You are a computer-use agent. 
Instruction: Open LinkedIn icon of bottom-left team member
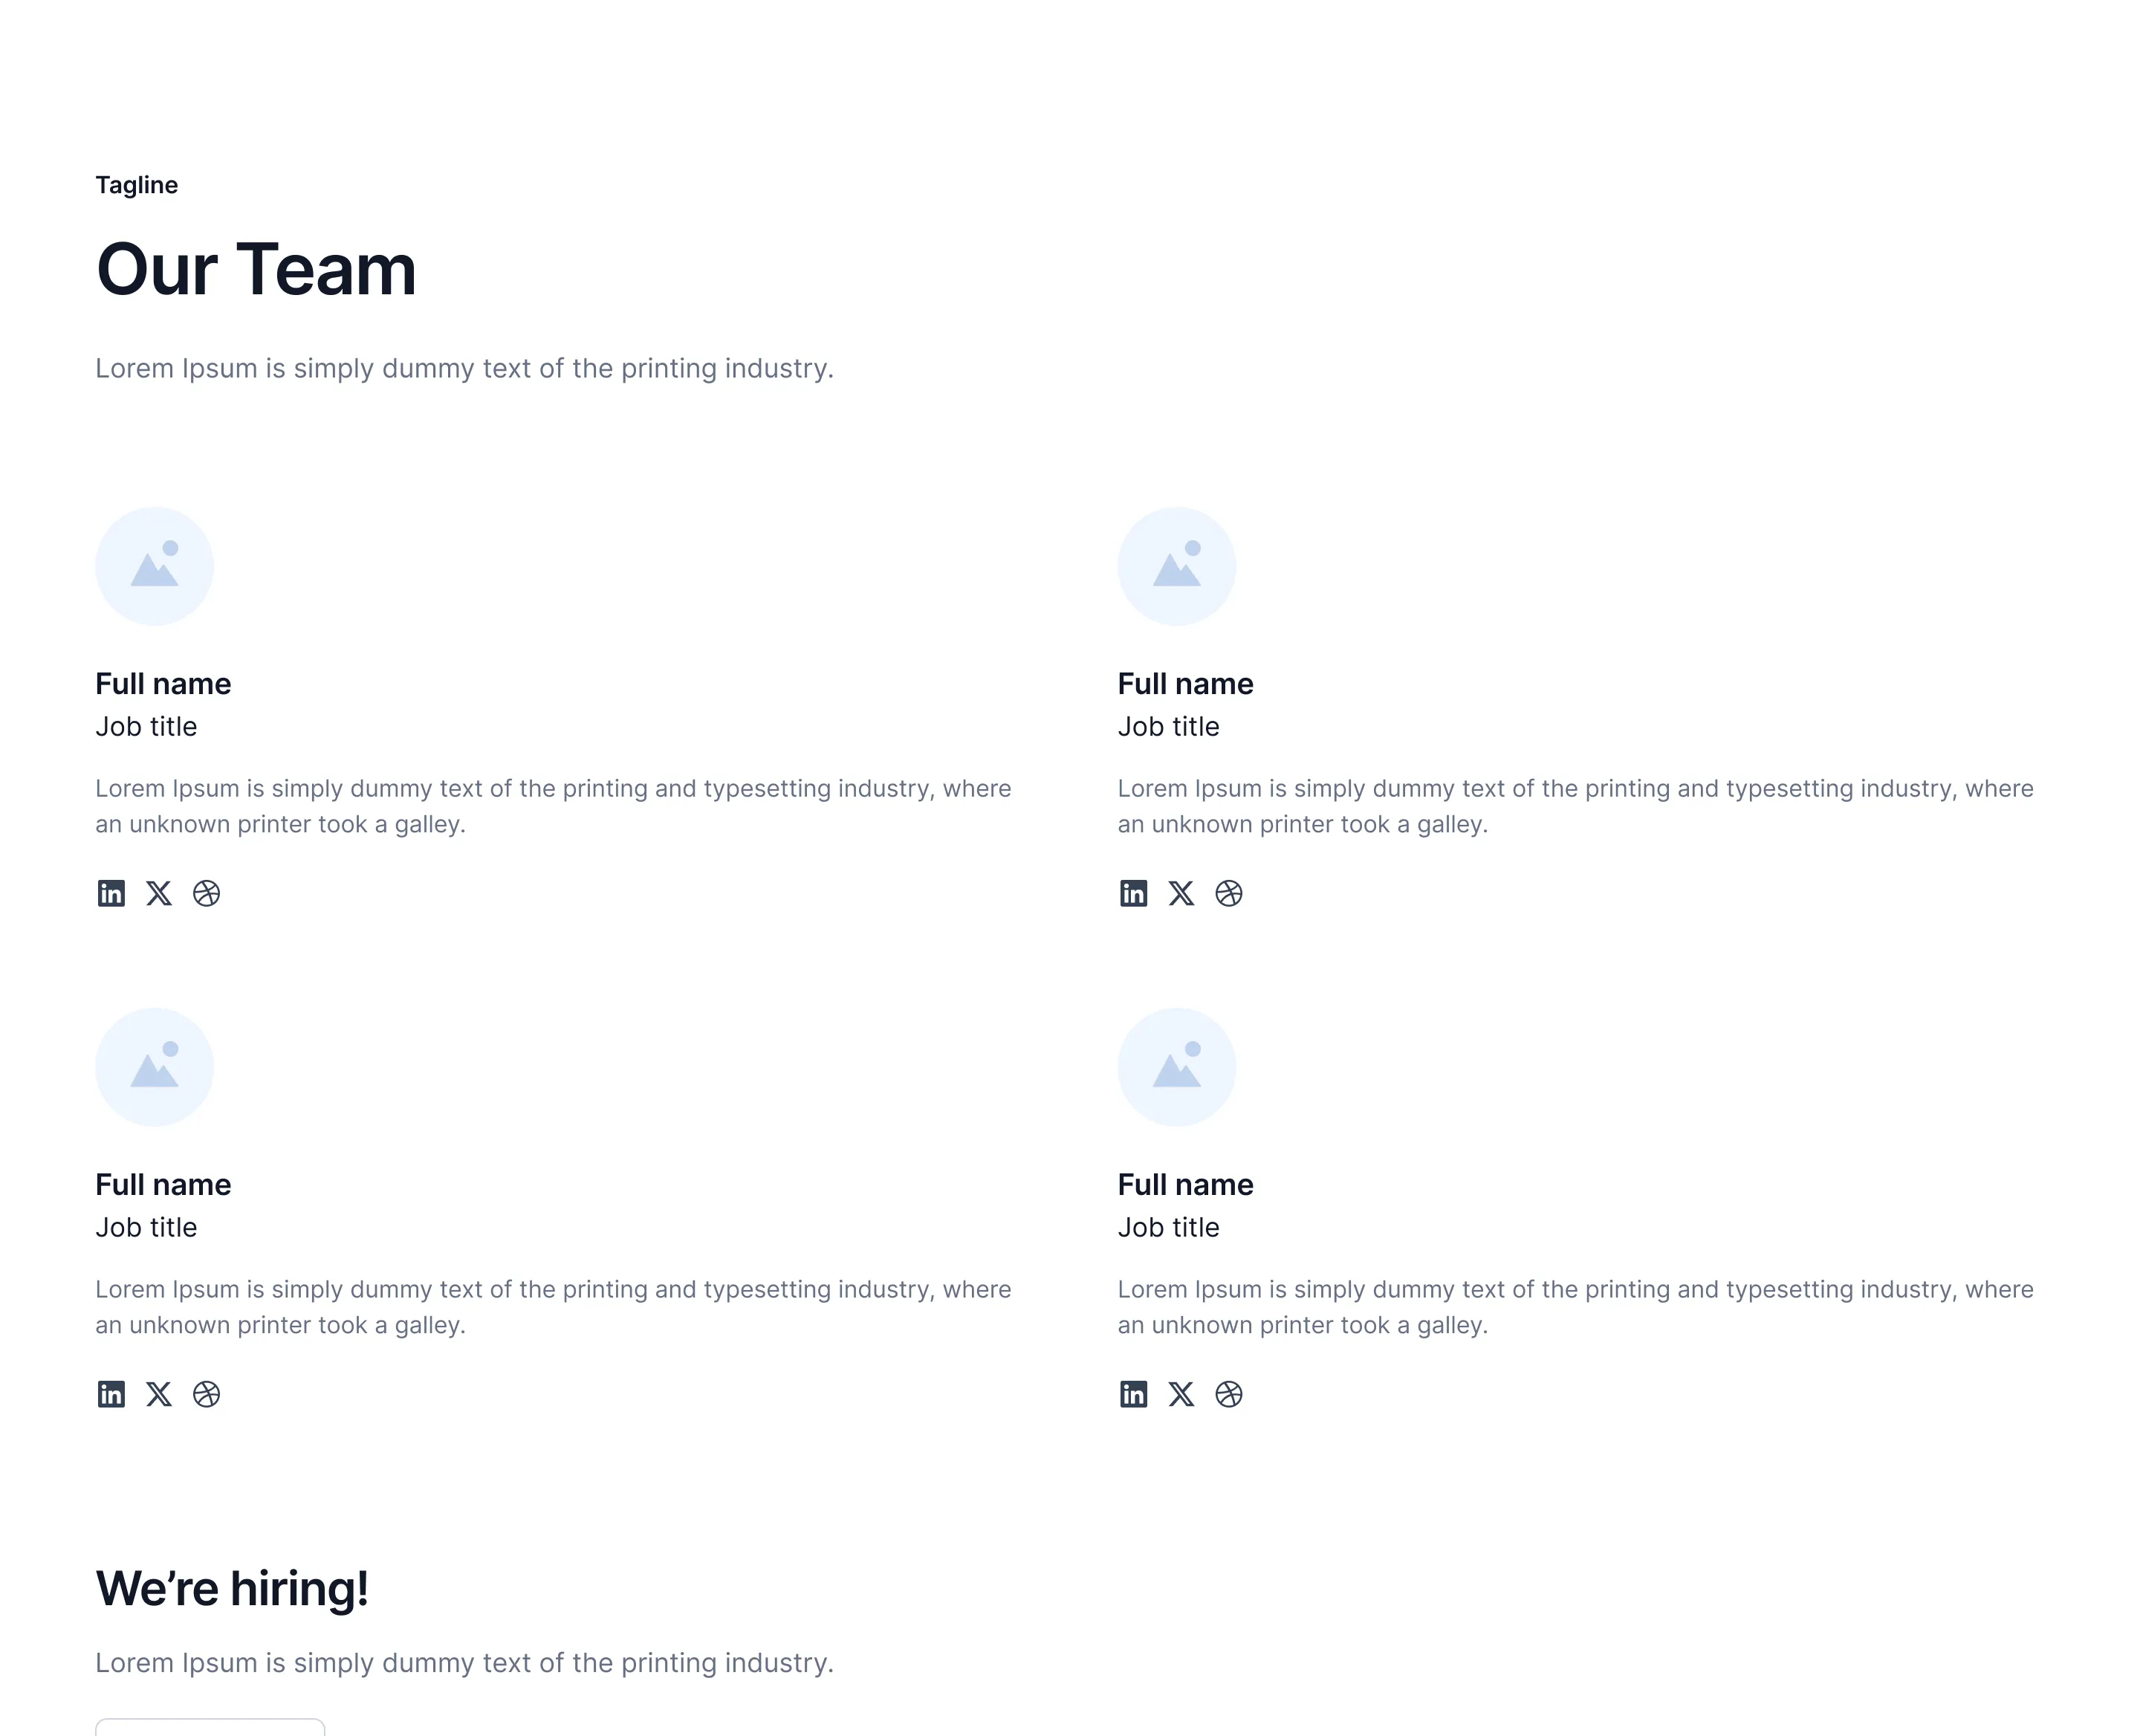pos(111,1394)
